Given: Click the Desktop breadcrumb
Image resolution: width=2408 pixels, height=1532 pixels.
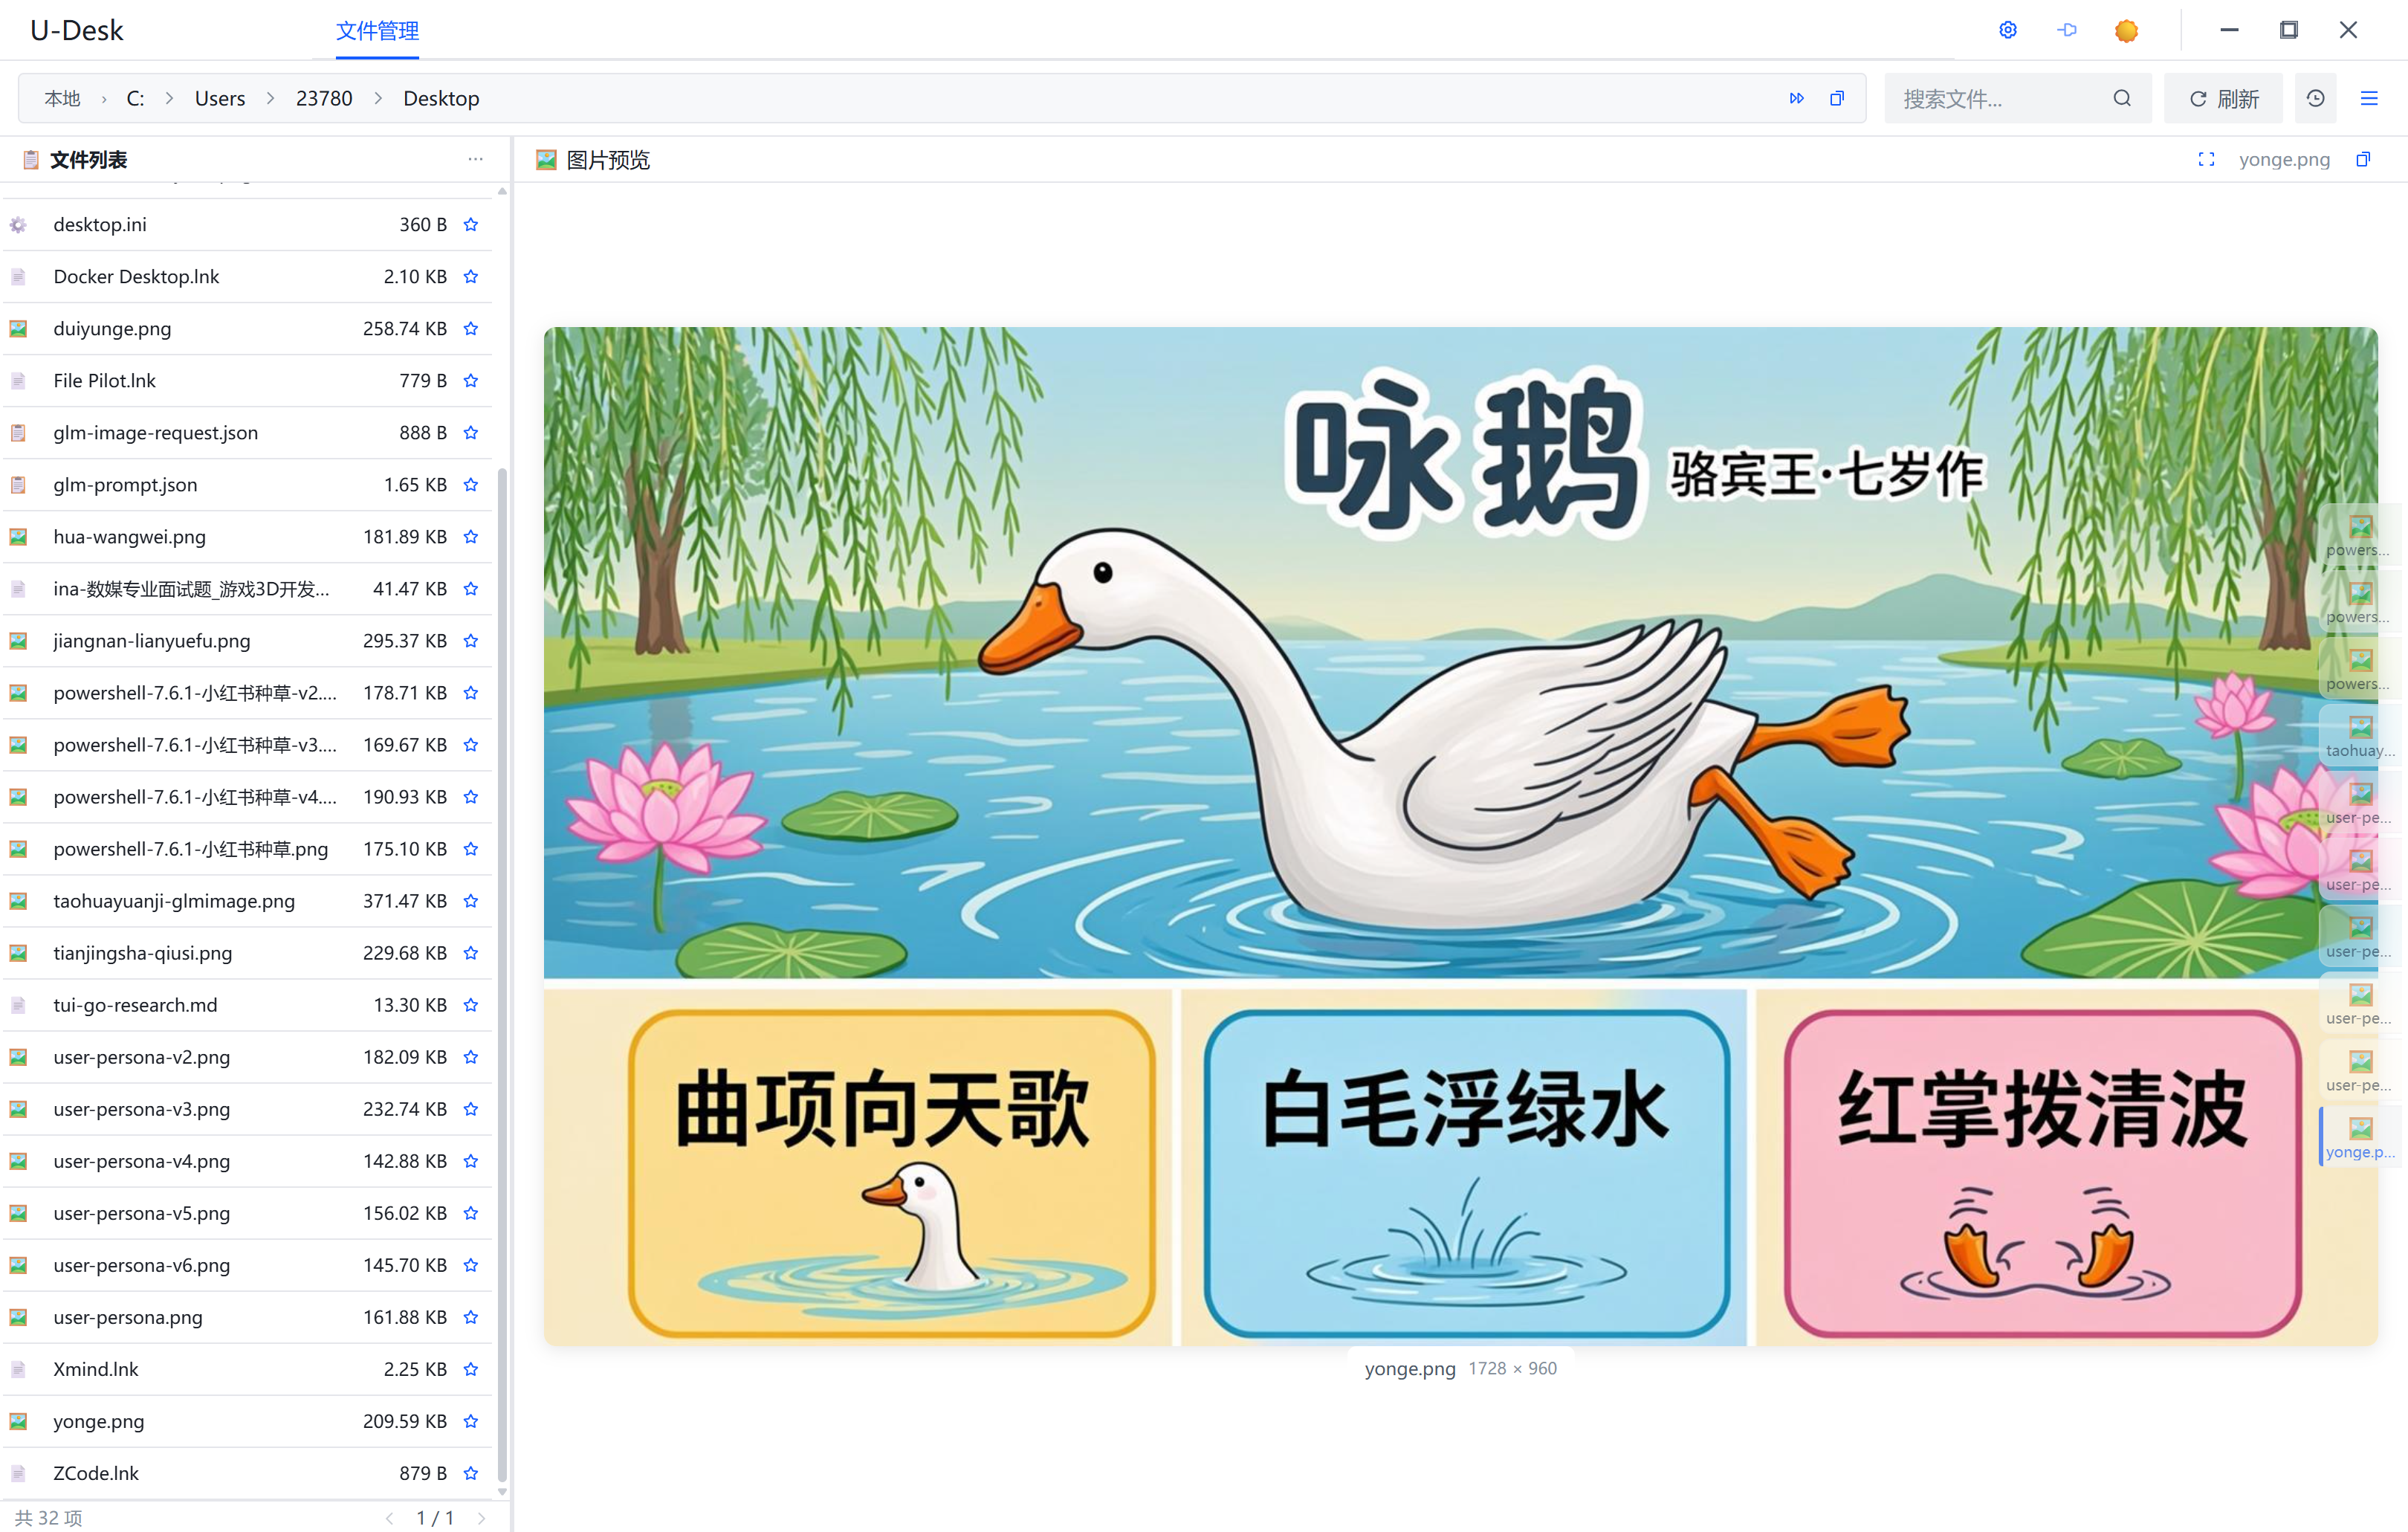Looking at the screenshot, I should pos(441,98).
